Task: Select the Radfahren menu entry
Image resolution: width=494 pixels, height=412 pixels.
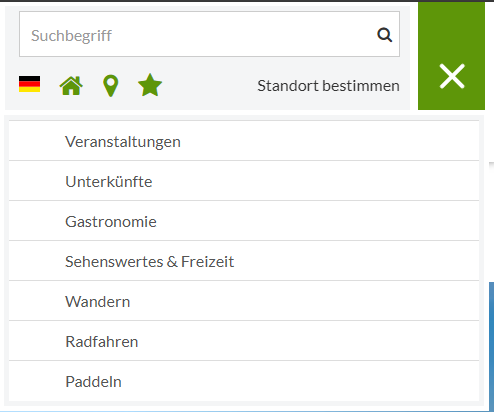Action: click(244, 341)
